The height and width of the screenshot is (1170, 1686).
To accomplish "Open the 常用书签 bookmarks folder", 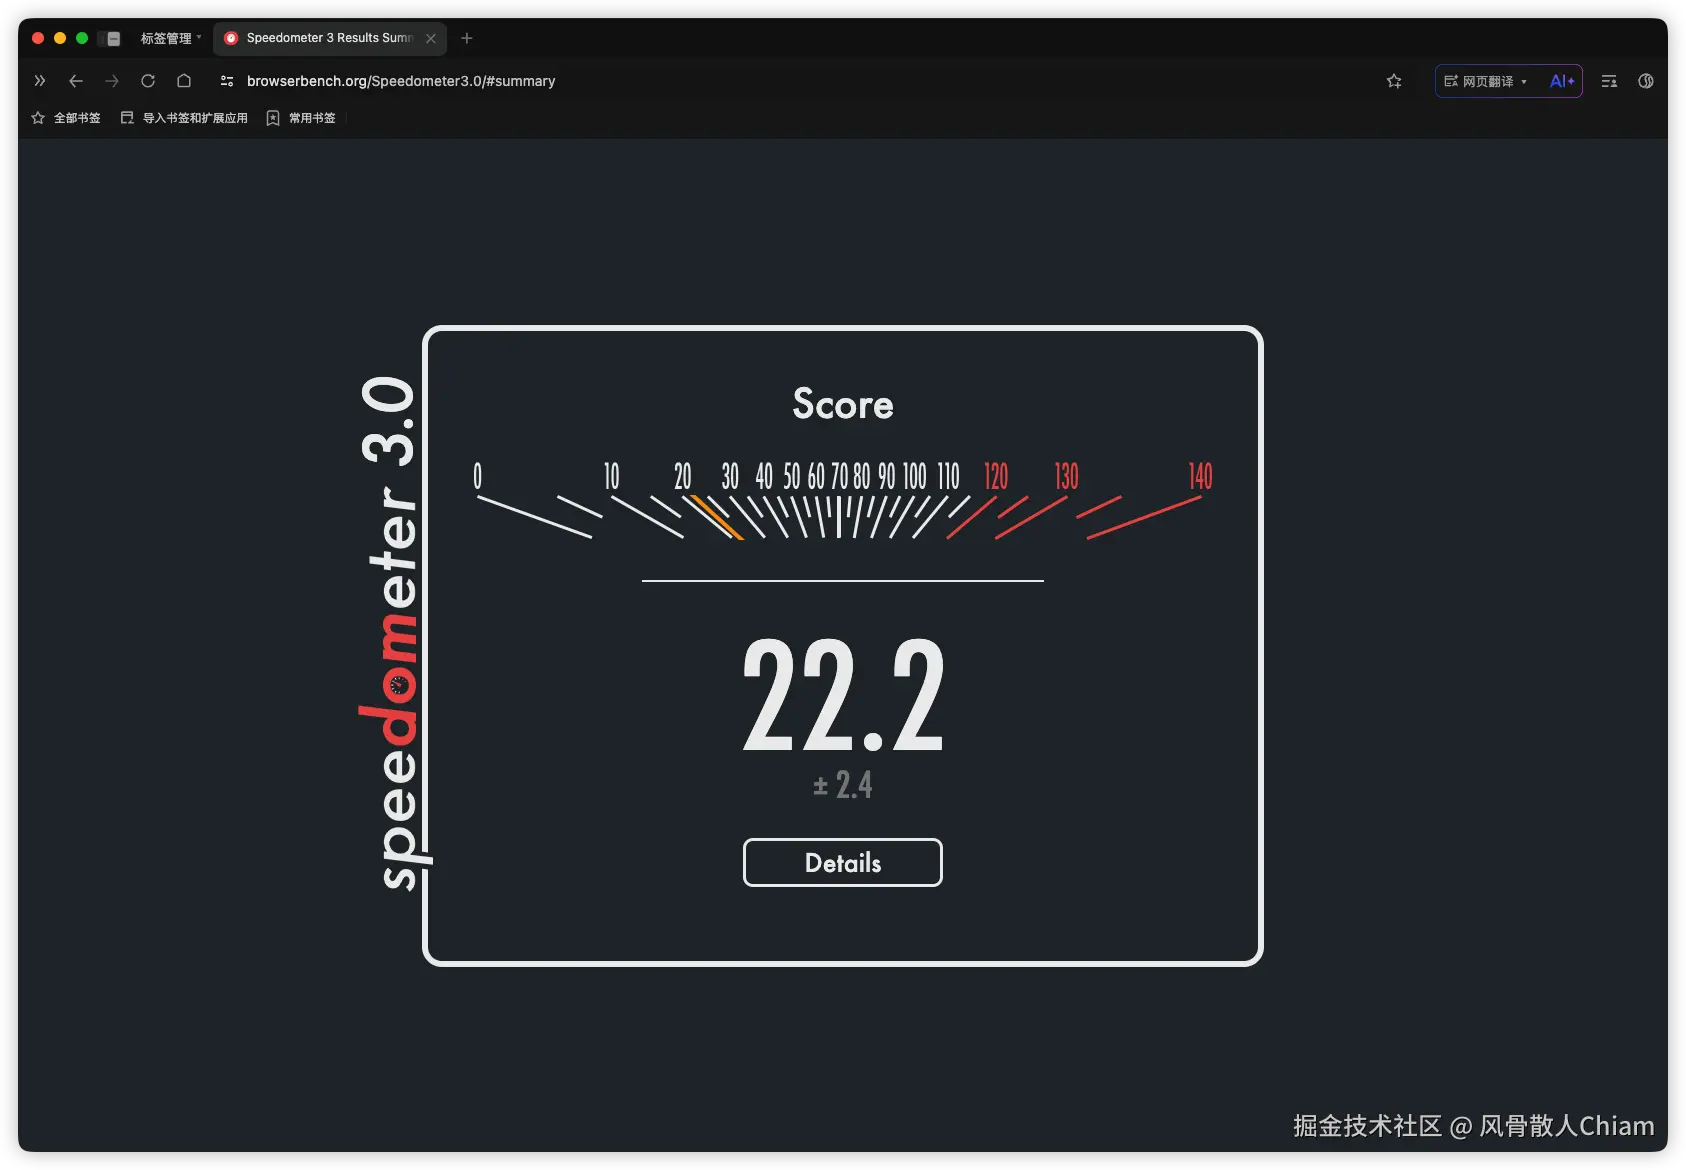I will [x=301, y=118].
